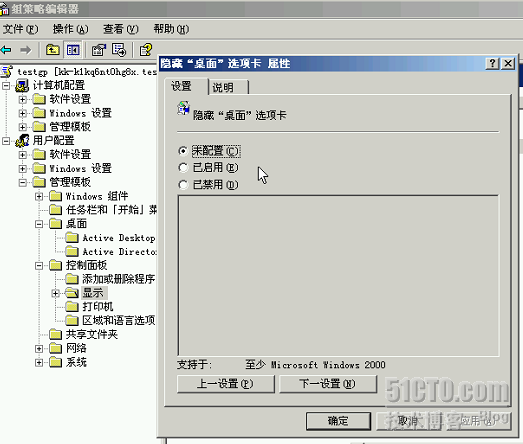Expand 软件设置 under 计算机配置
Screen dimensions: 523x444
[22, 99]
